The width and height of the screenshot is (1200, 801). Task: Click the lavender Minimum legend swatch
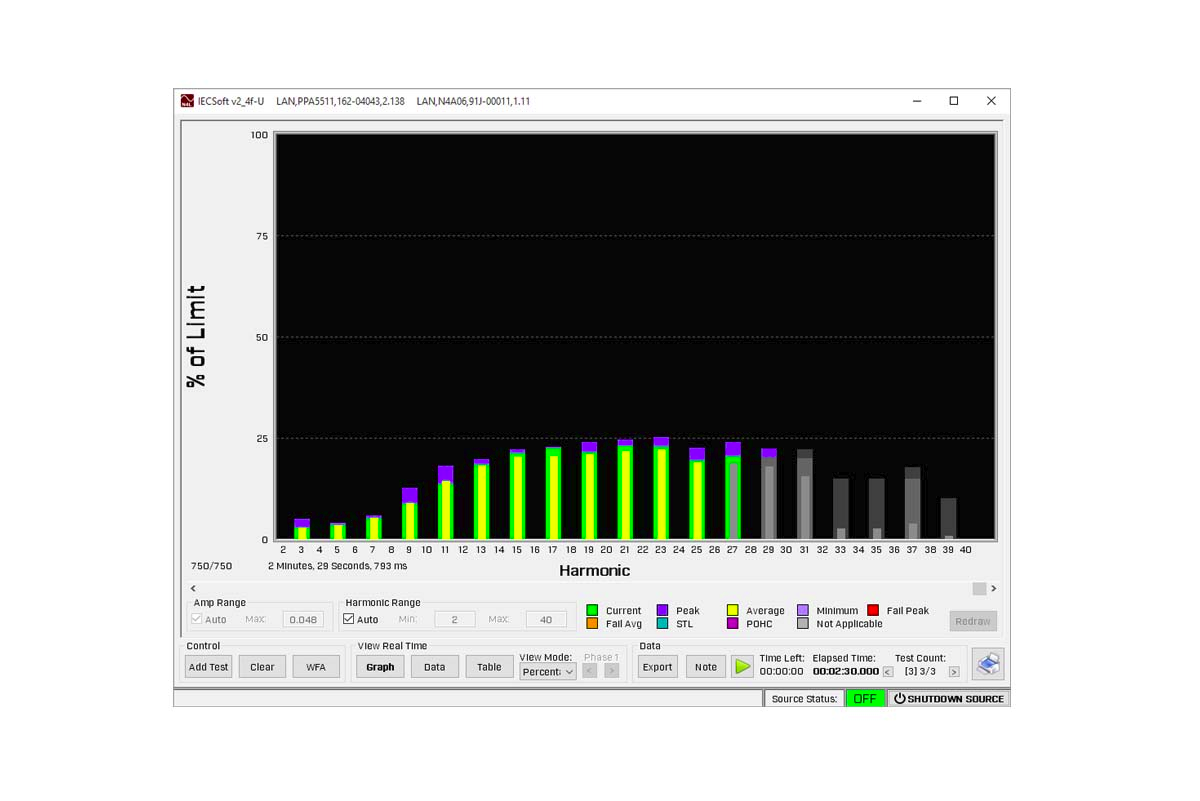tap(803, 610)
